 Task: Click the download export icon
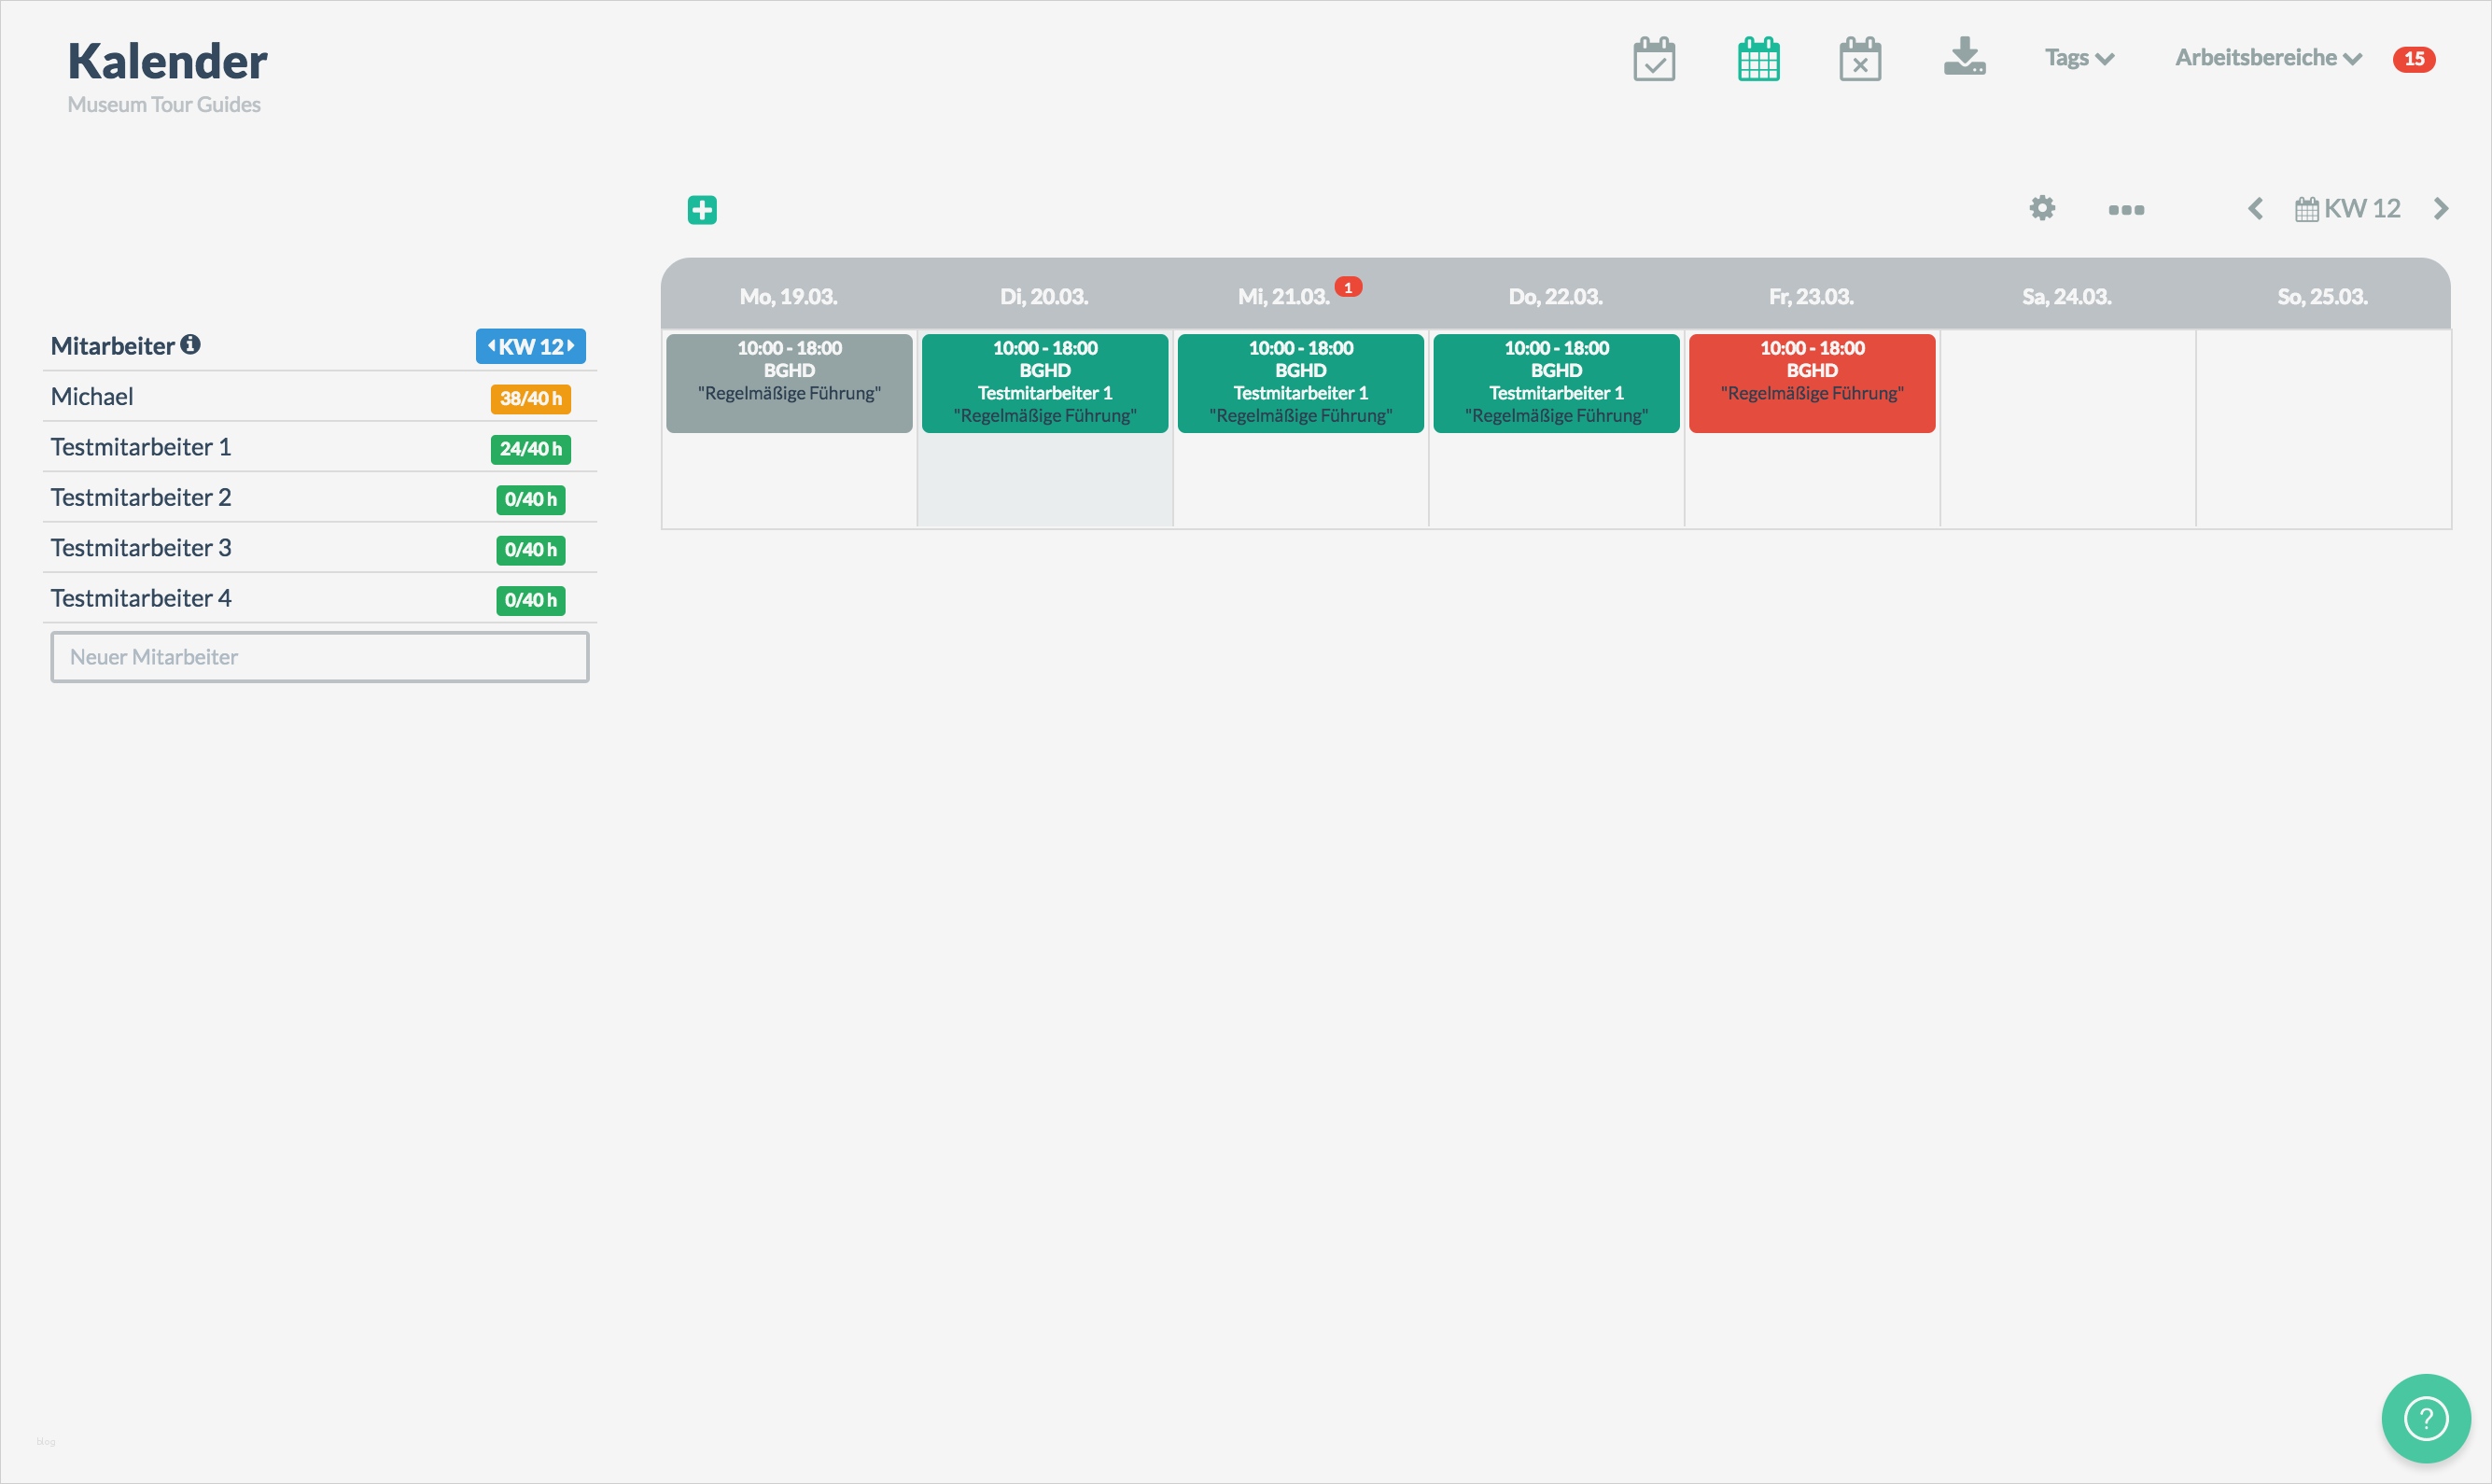pyautogui.click(x=1964, y=58)
